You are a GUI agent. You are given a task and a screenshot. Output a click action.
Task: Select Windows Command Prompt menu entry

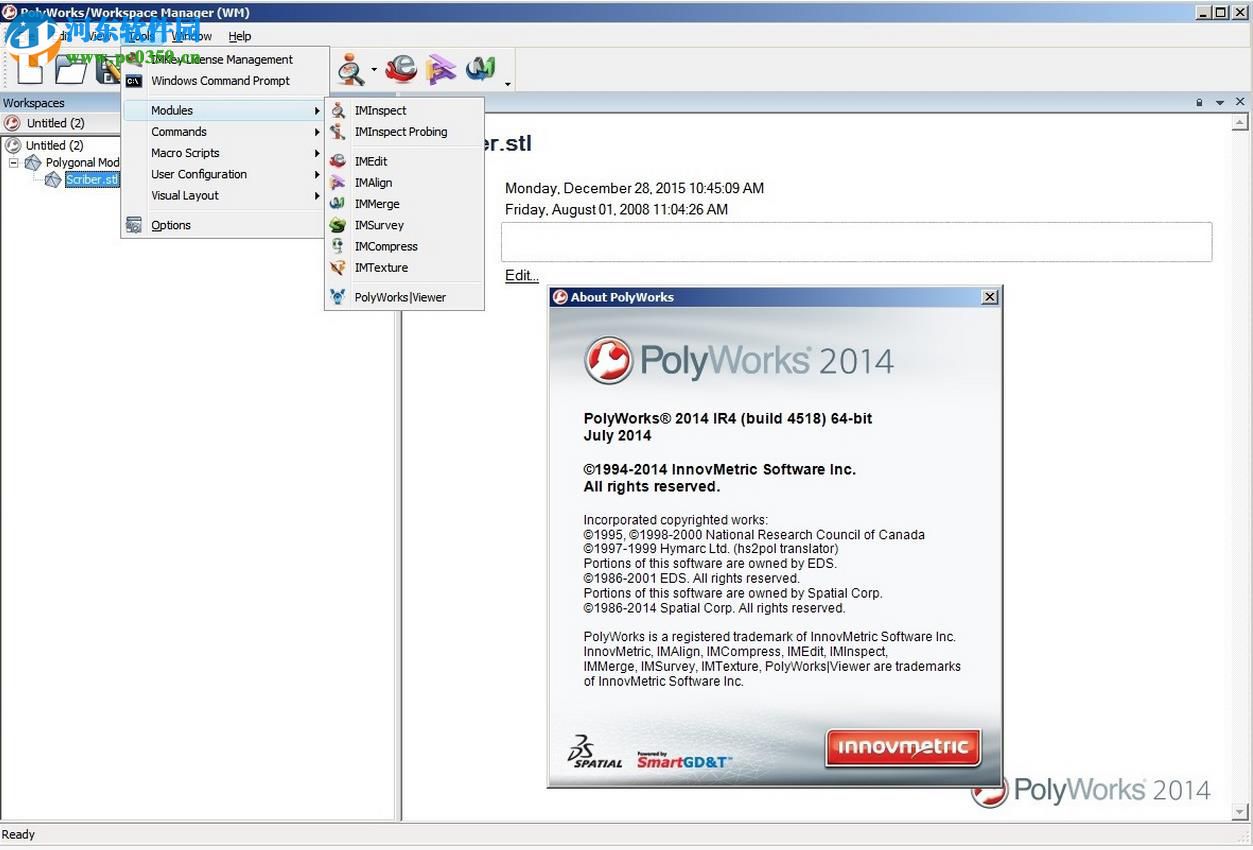point(225,81)
